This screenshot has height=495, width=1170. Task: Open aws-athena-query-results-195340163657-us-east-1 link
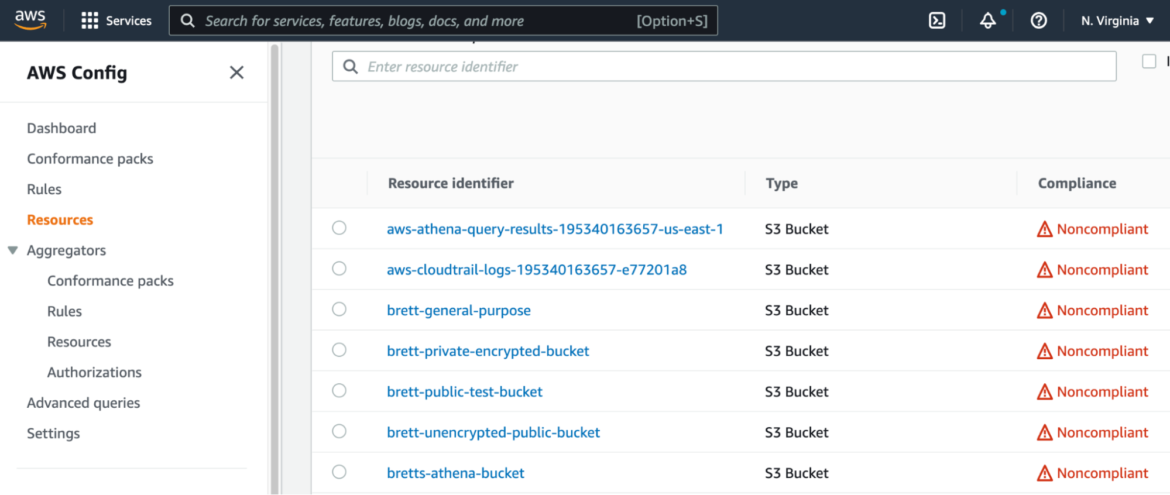tap(555, 229)
